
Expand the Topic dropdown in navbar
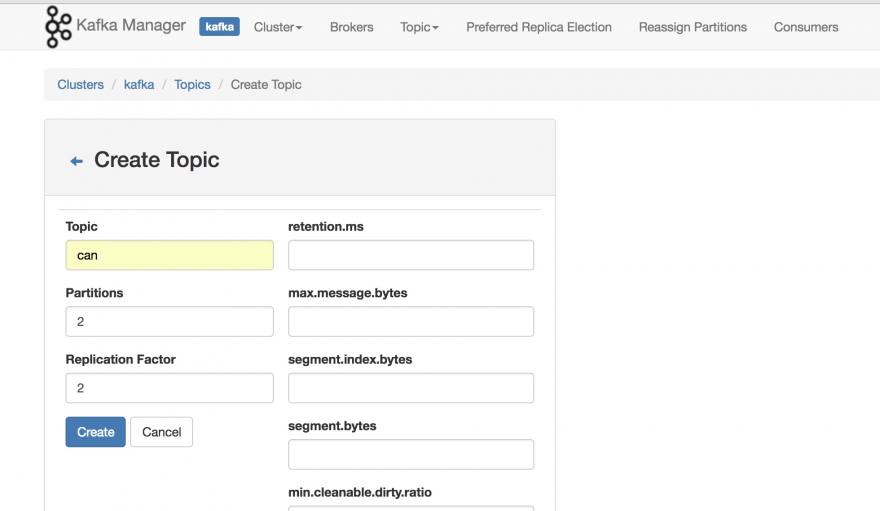pyautogui.click(x=419, y=27)
